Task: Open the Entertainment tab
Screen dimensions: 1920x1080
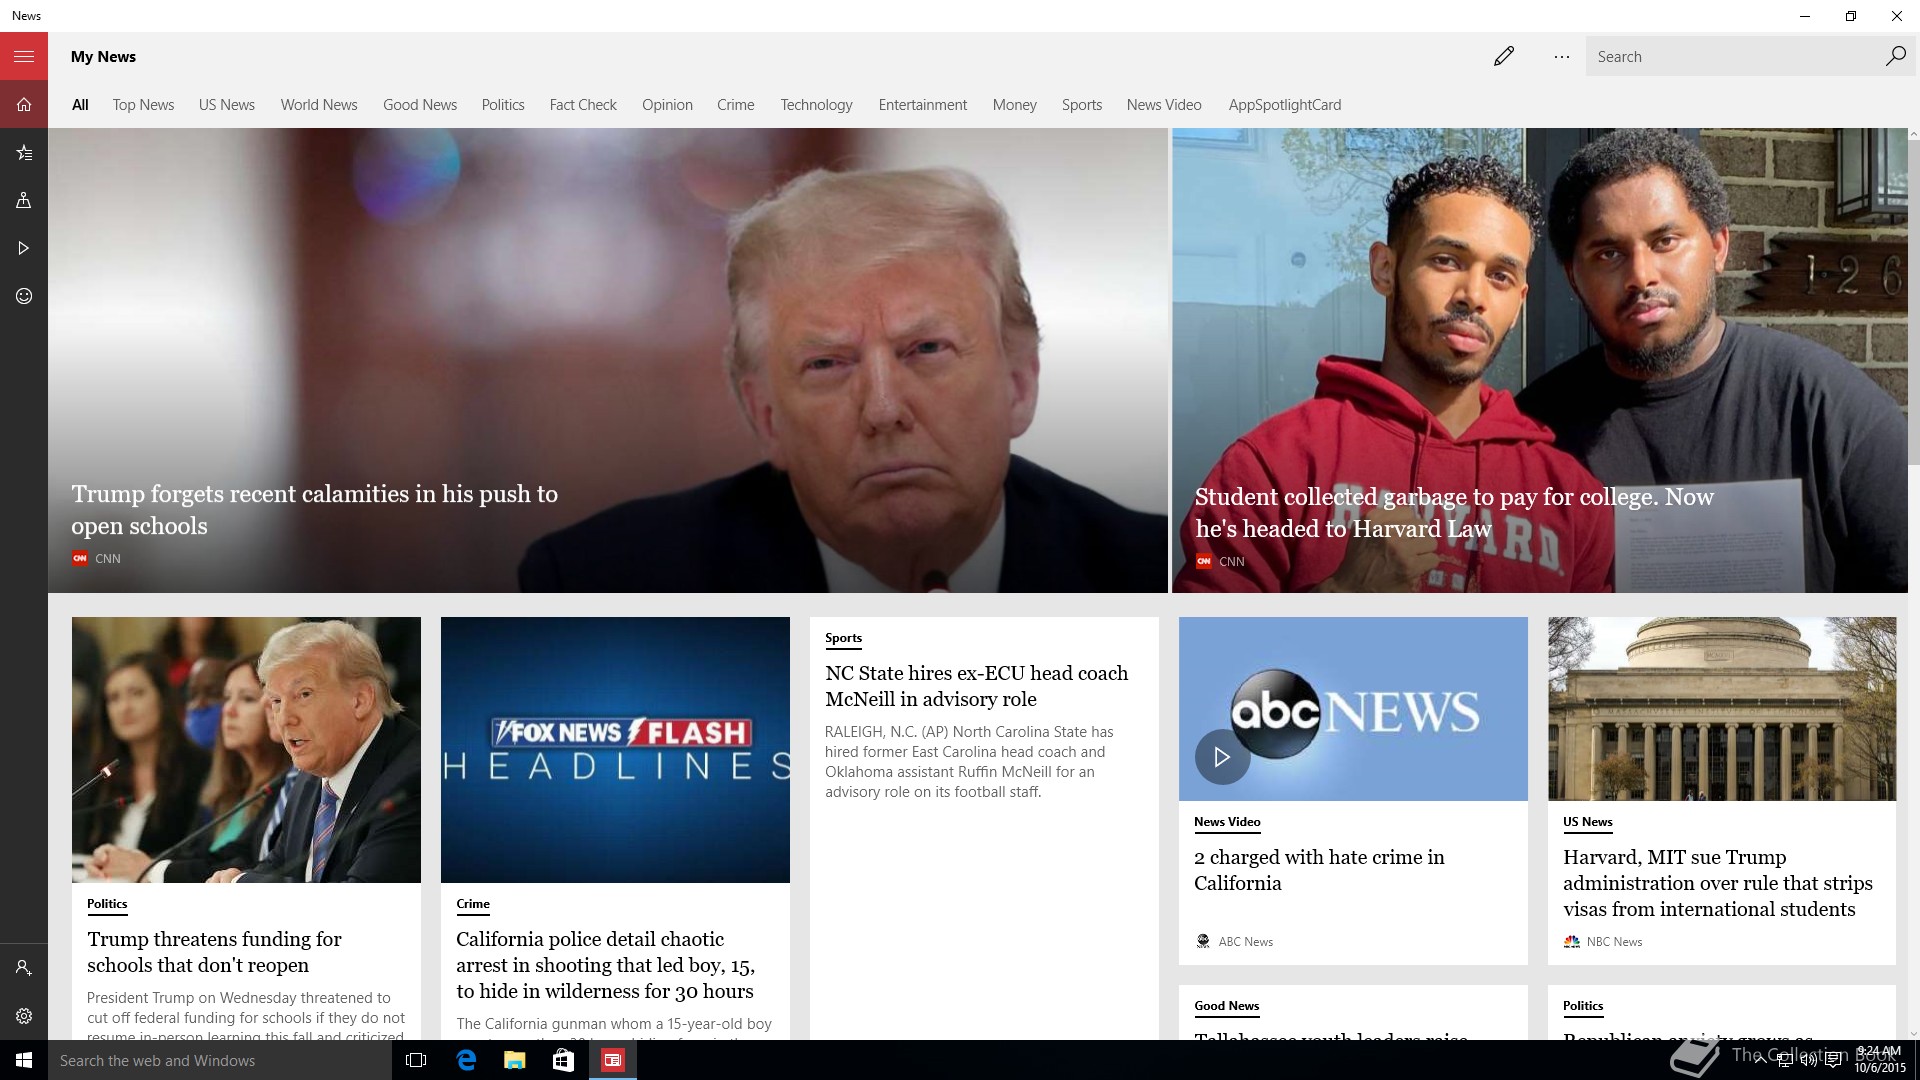Action: pyautogui.click(x=923, y=105)
